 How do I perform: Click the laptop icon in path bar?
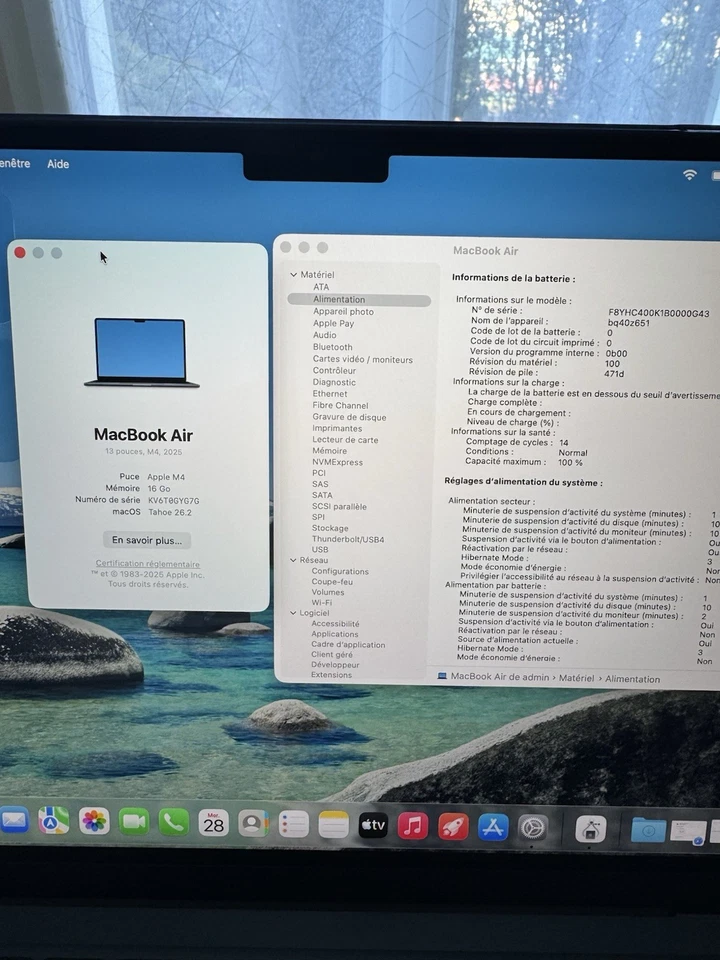click(x=442, y=676)
